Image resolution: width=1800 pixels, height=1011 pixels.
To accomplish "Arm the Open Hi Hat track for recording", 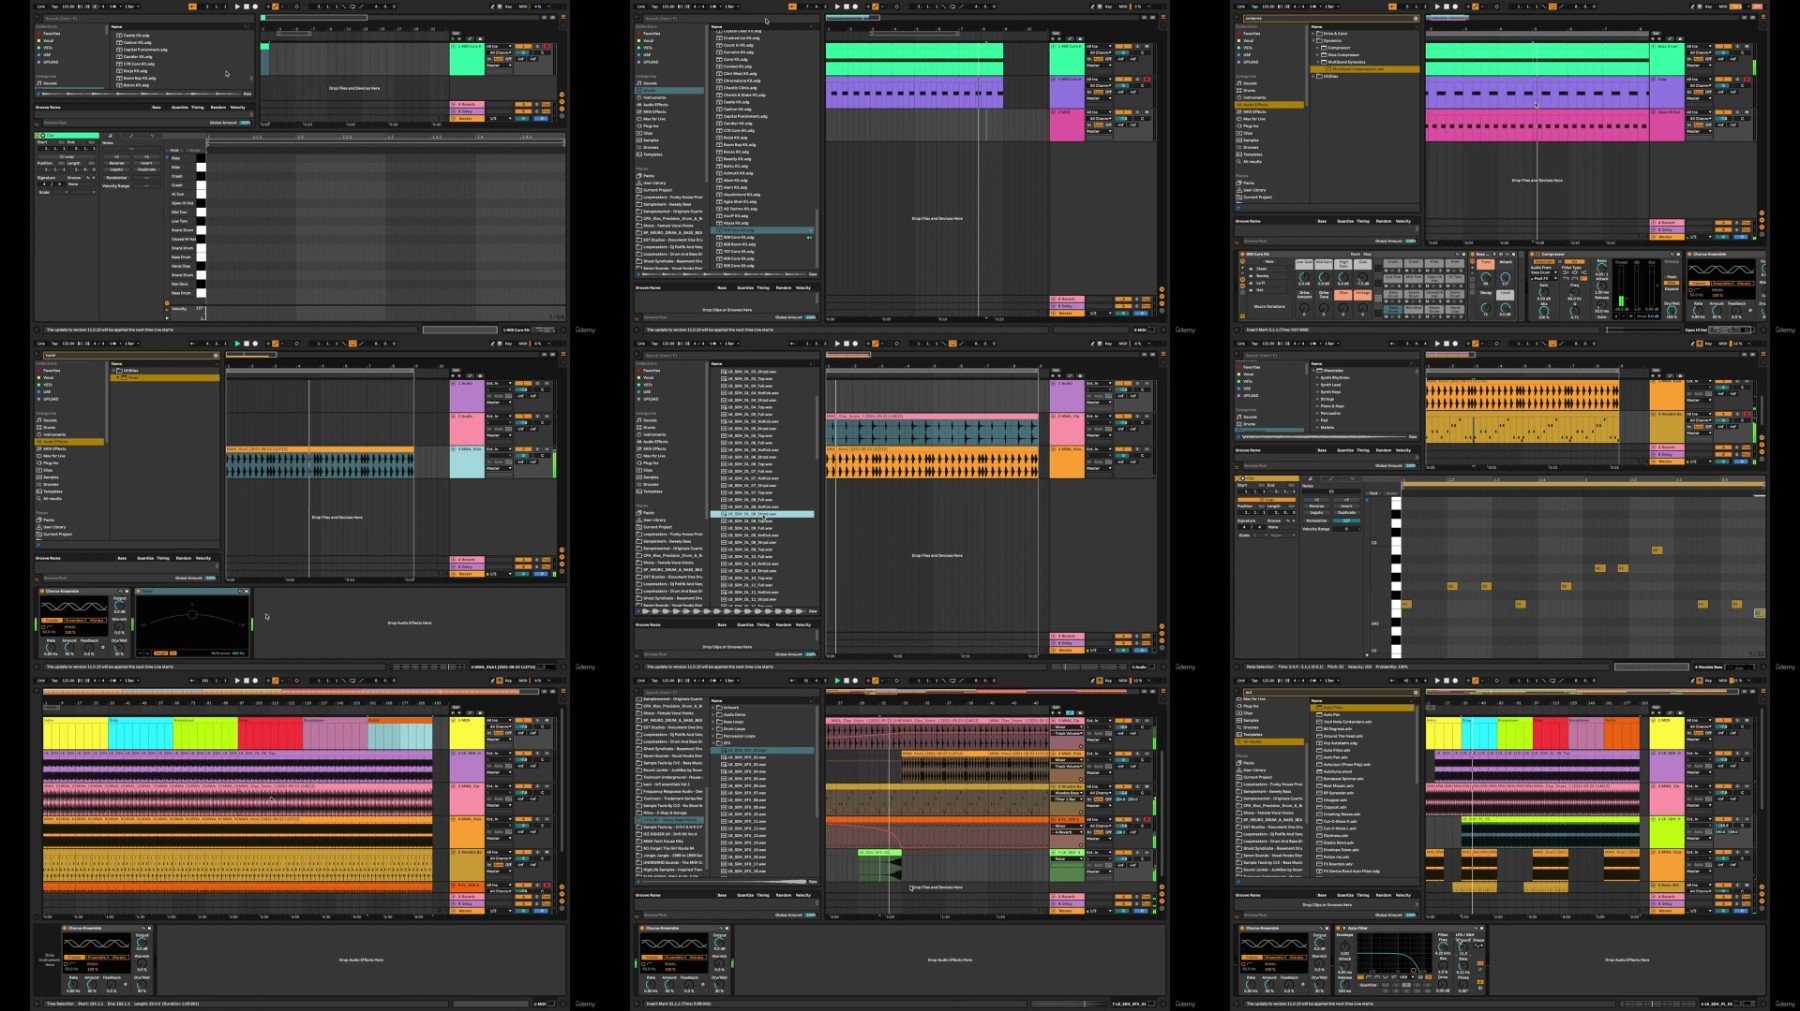I will [x=1747, y=112].
